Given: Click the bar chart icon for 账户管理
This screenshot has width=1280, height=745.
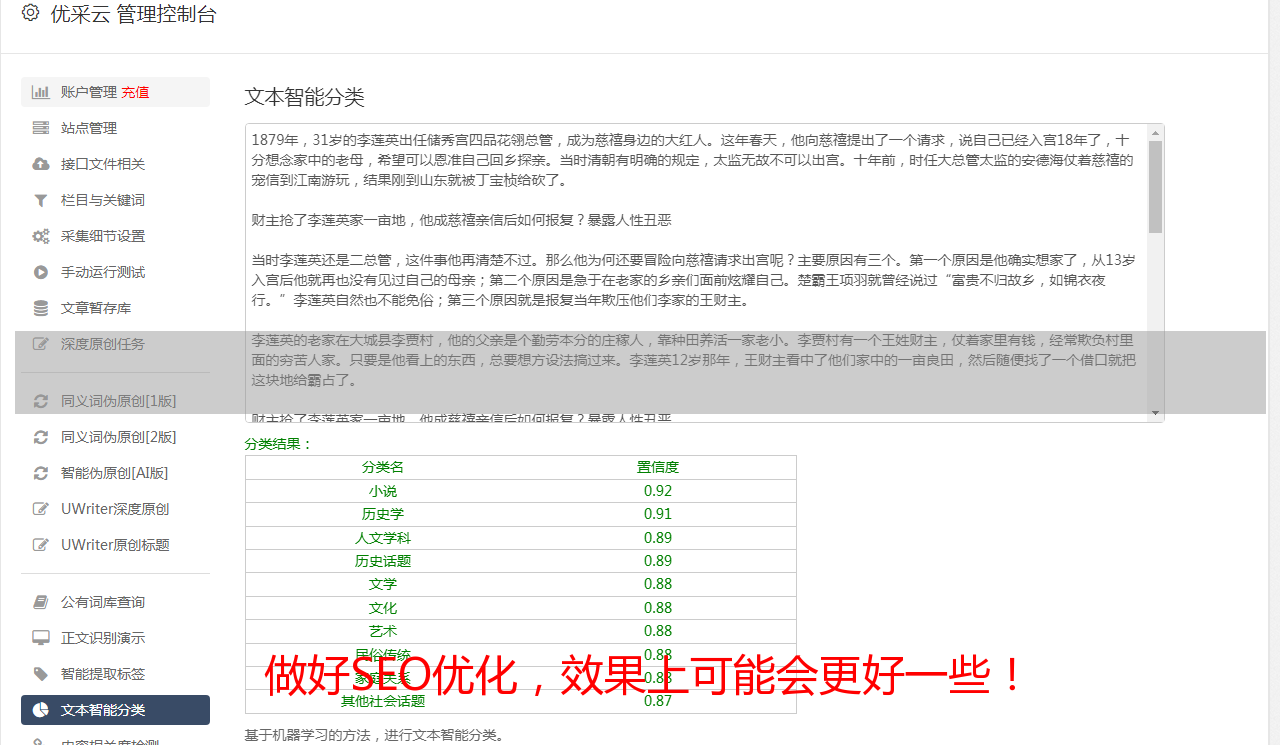Looking at the screenshot, I should (41, 92).
